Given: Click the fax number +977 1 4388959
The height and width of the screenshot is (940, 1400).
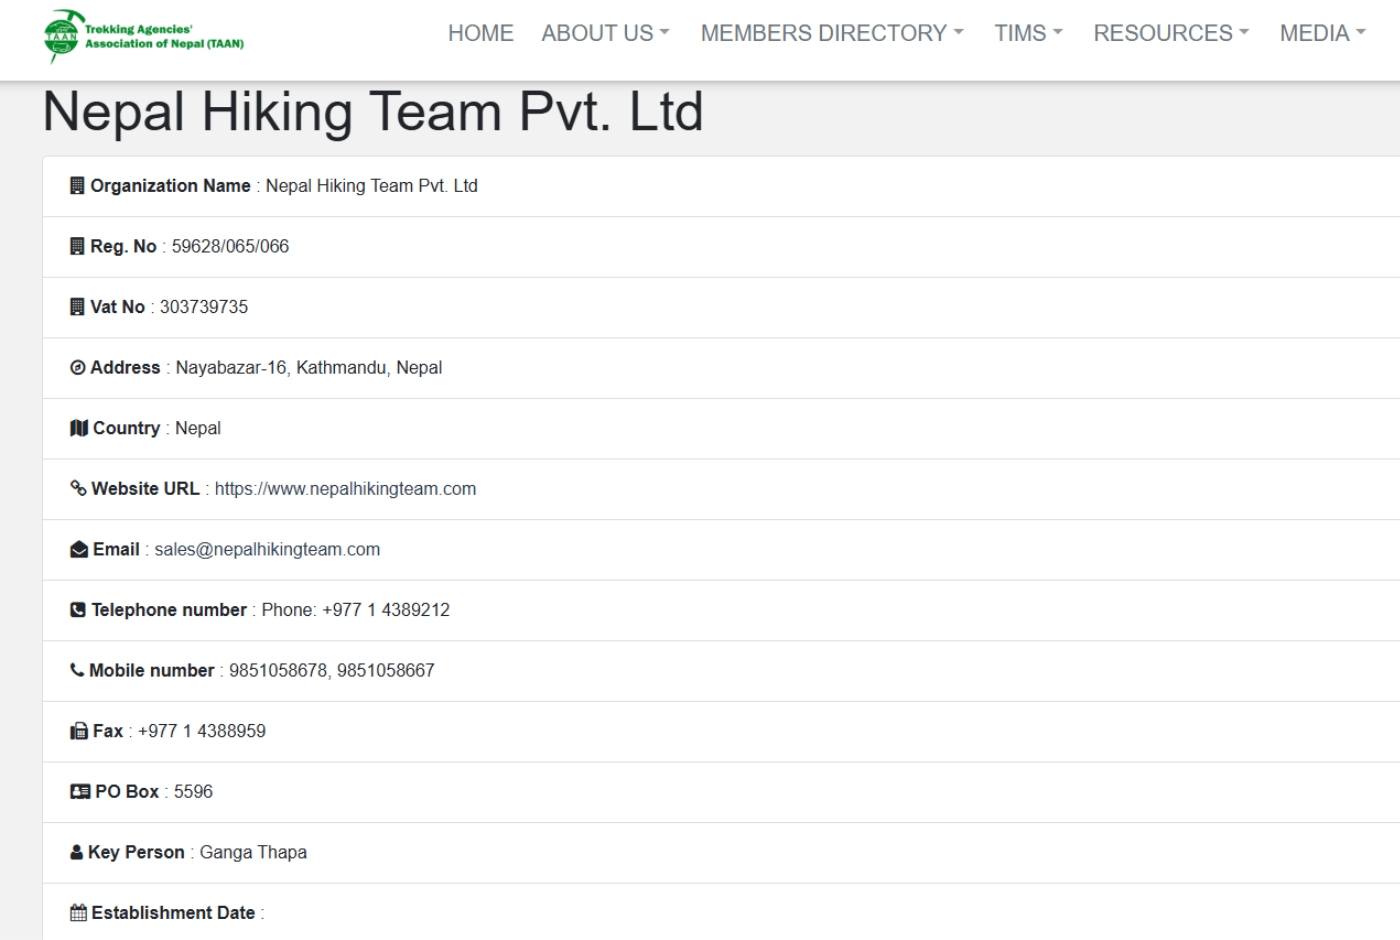Looking at the screenshot, I should pos(202,731).
